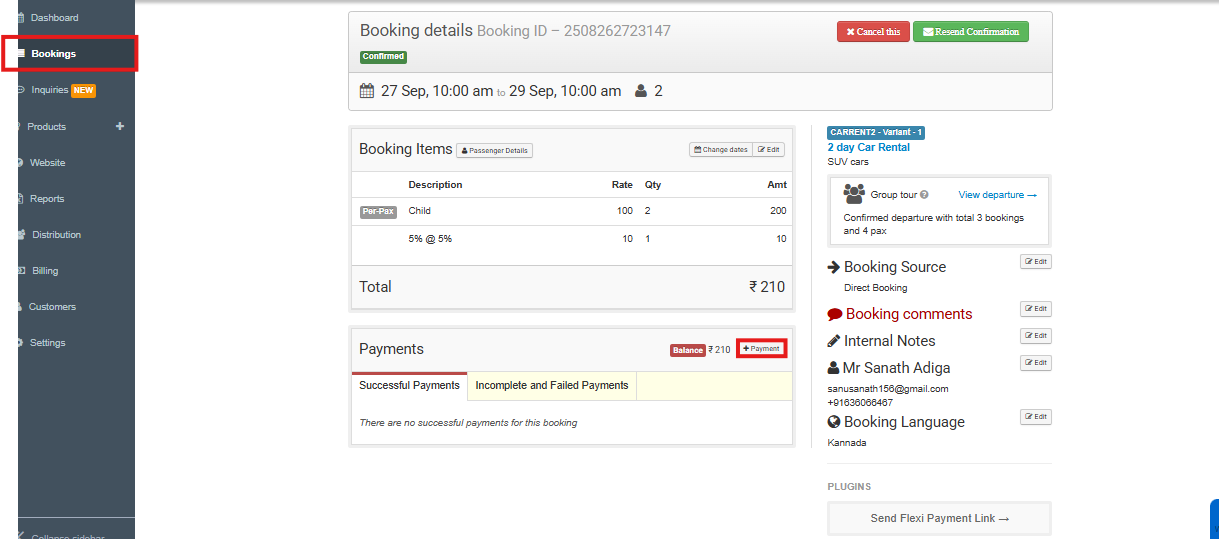This screenshot has height=539, width=1219.
Task: Open the 2 day Car Rental link
Action: pos(868,147)
